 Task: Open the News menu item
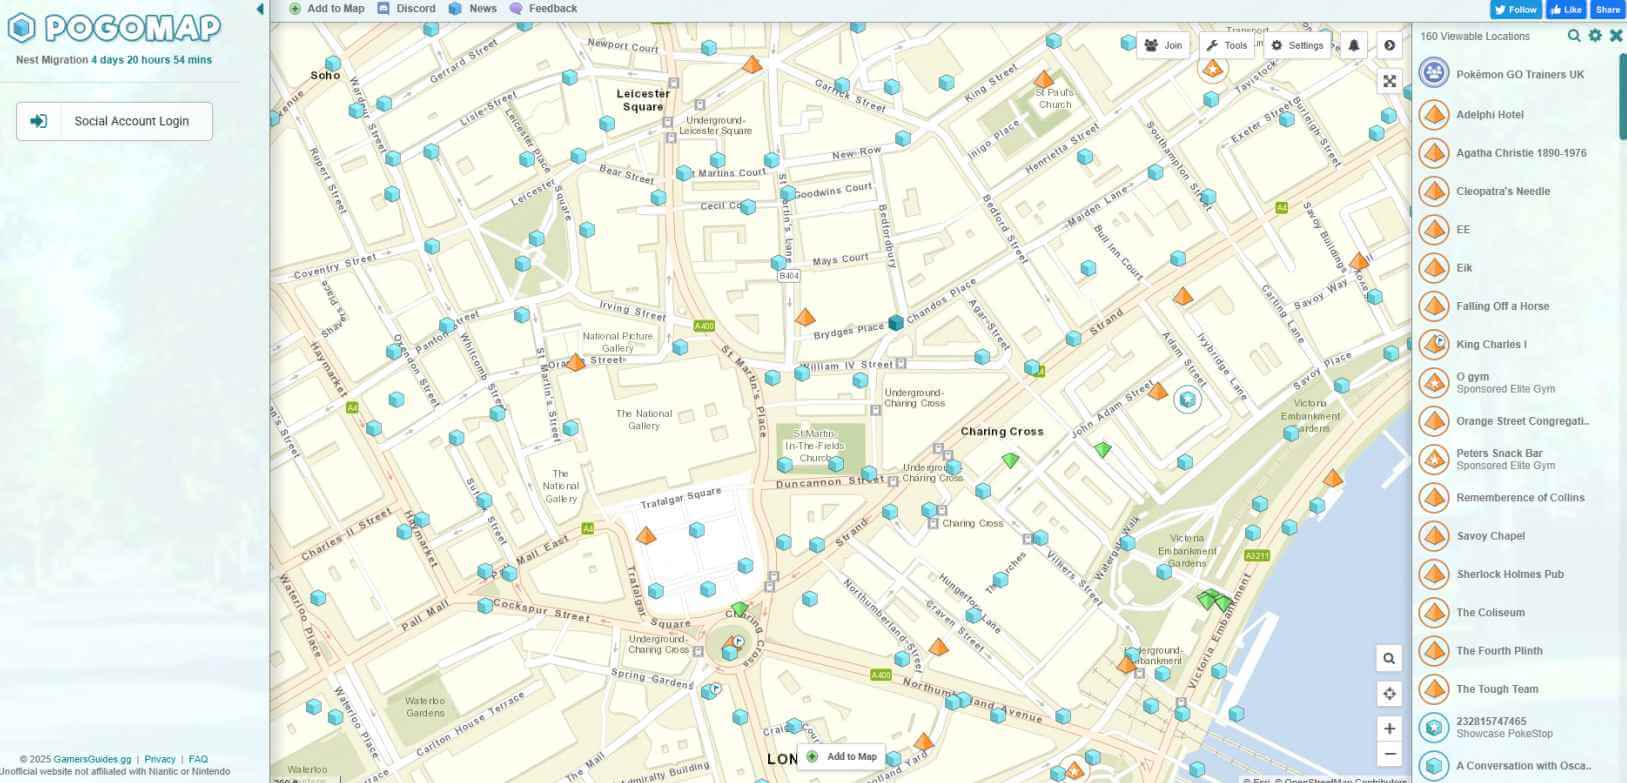pyautogui.click(x=472, y=8)
